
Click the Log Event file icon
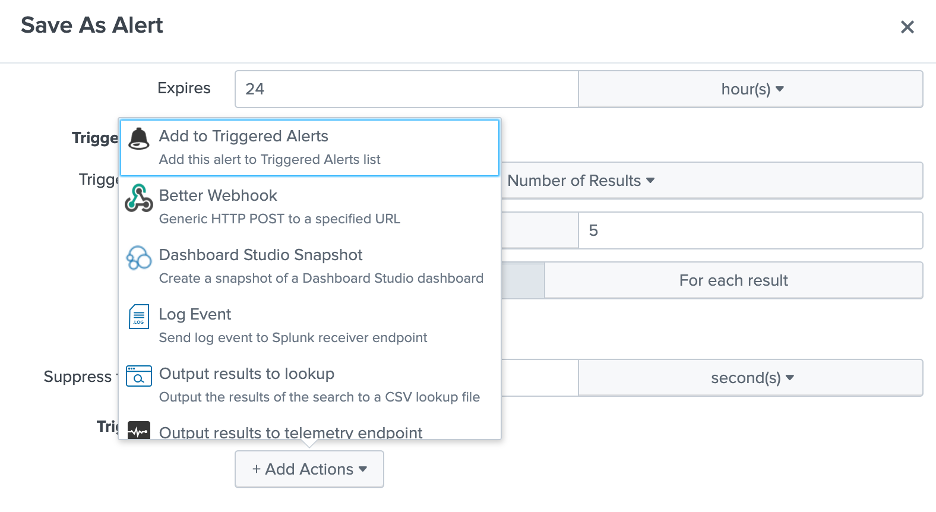[138, 316]
